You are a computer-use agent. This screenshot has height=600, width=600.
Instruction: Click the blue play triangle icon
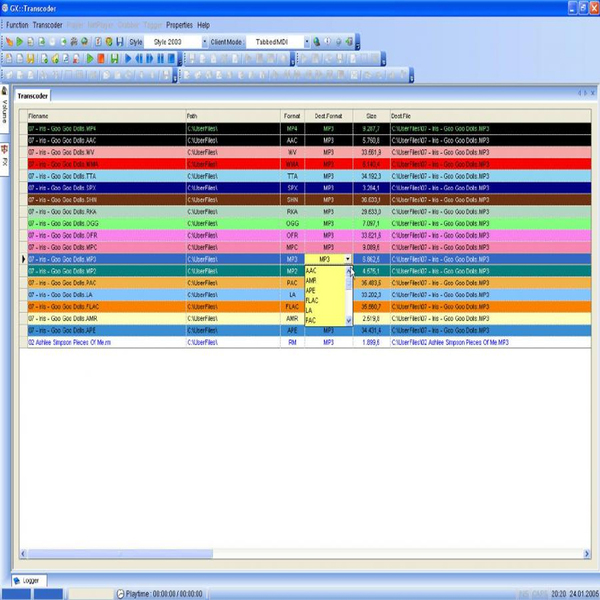point(128,59)
